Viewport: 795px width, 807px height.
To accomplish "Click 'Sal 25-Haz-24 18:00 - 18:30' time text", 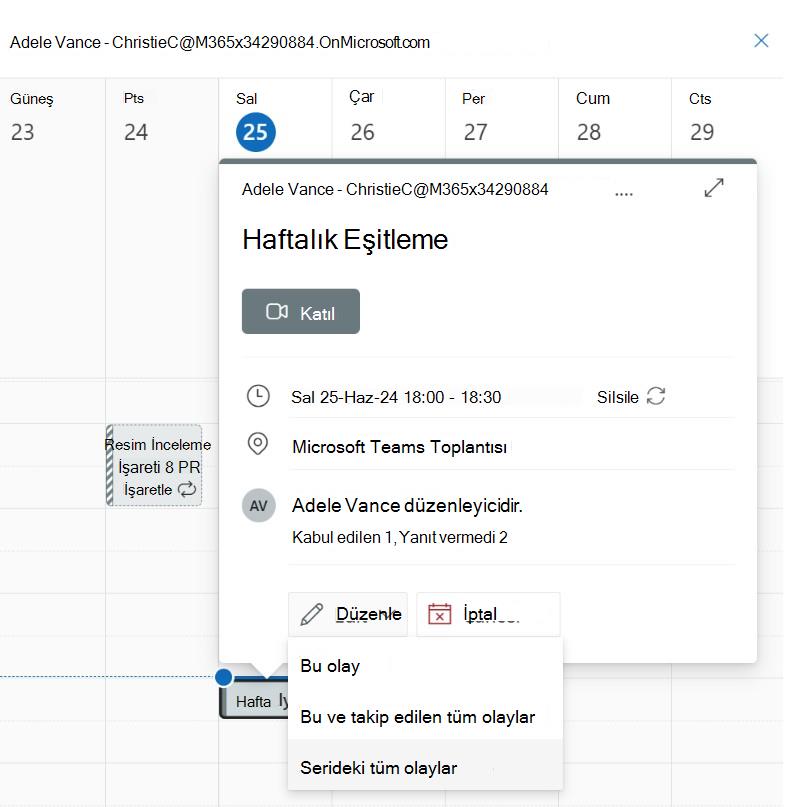I will (396, 397).
